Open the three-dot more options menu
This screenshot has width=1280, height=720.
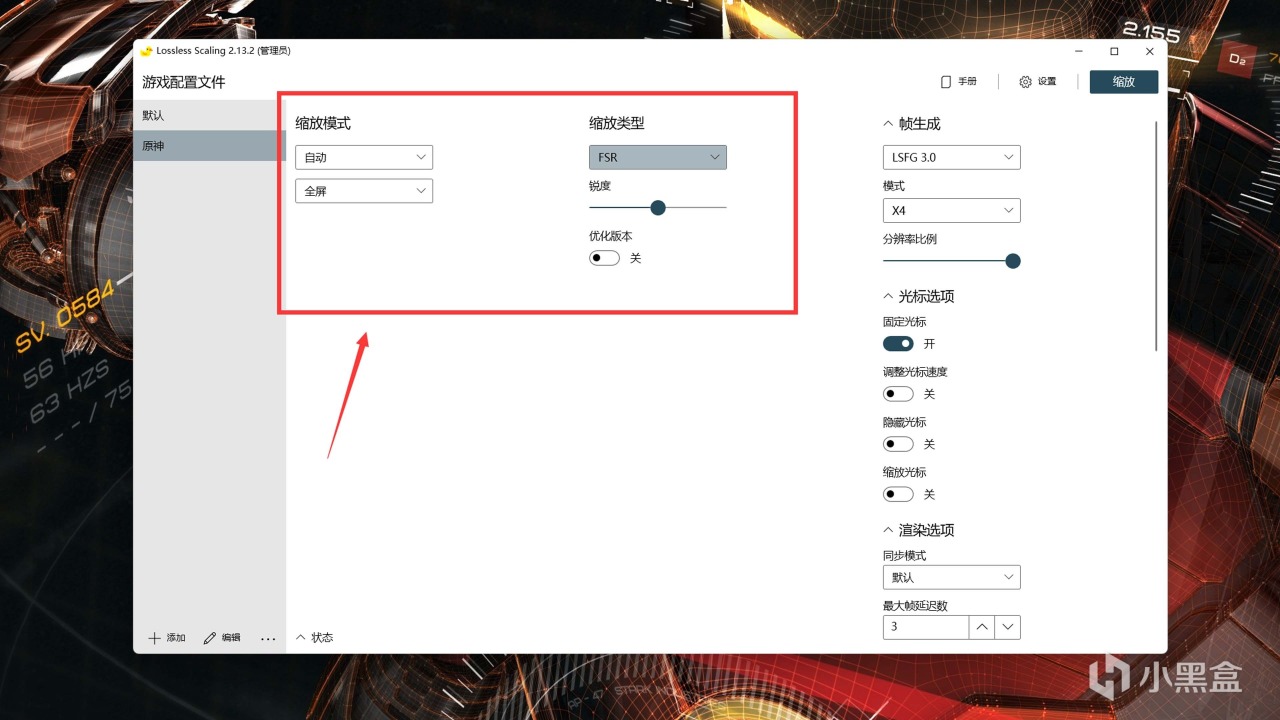click(x=268, y=638)
